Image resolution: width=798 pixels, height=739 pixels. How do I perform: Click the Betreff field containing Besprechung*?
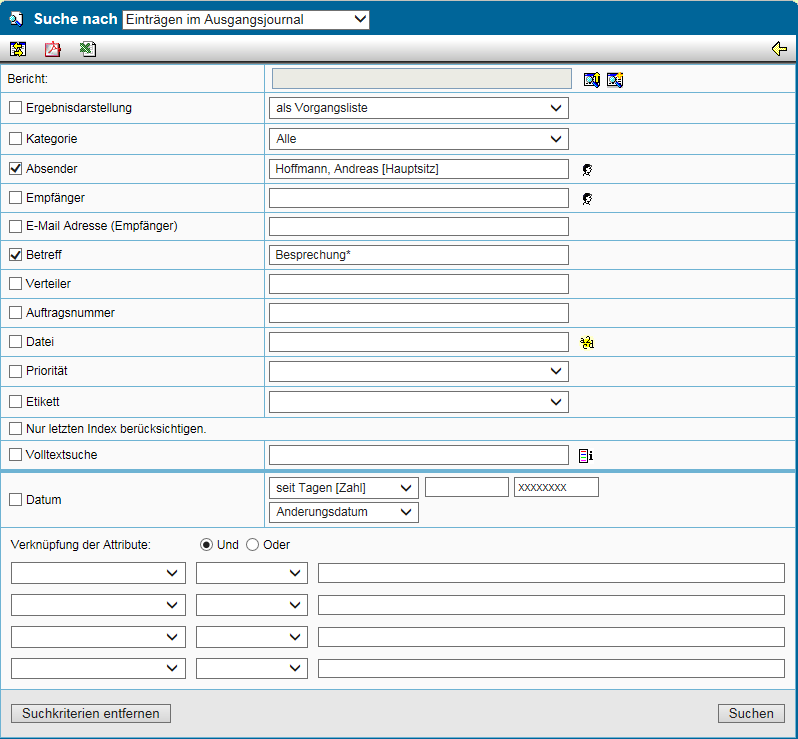coord(419,255)
